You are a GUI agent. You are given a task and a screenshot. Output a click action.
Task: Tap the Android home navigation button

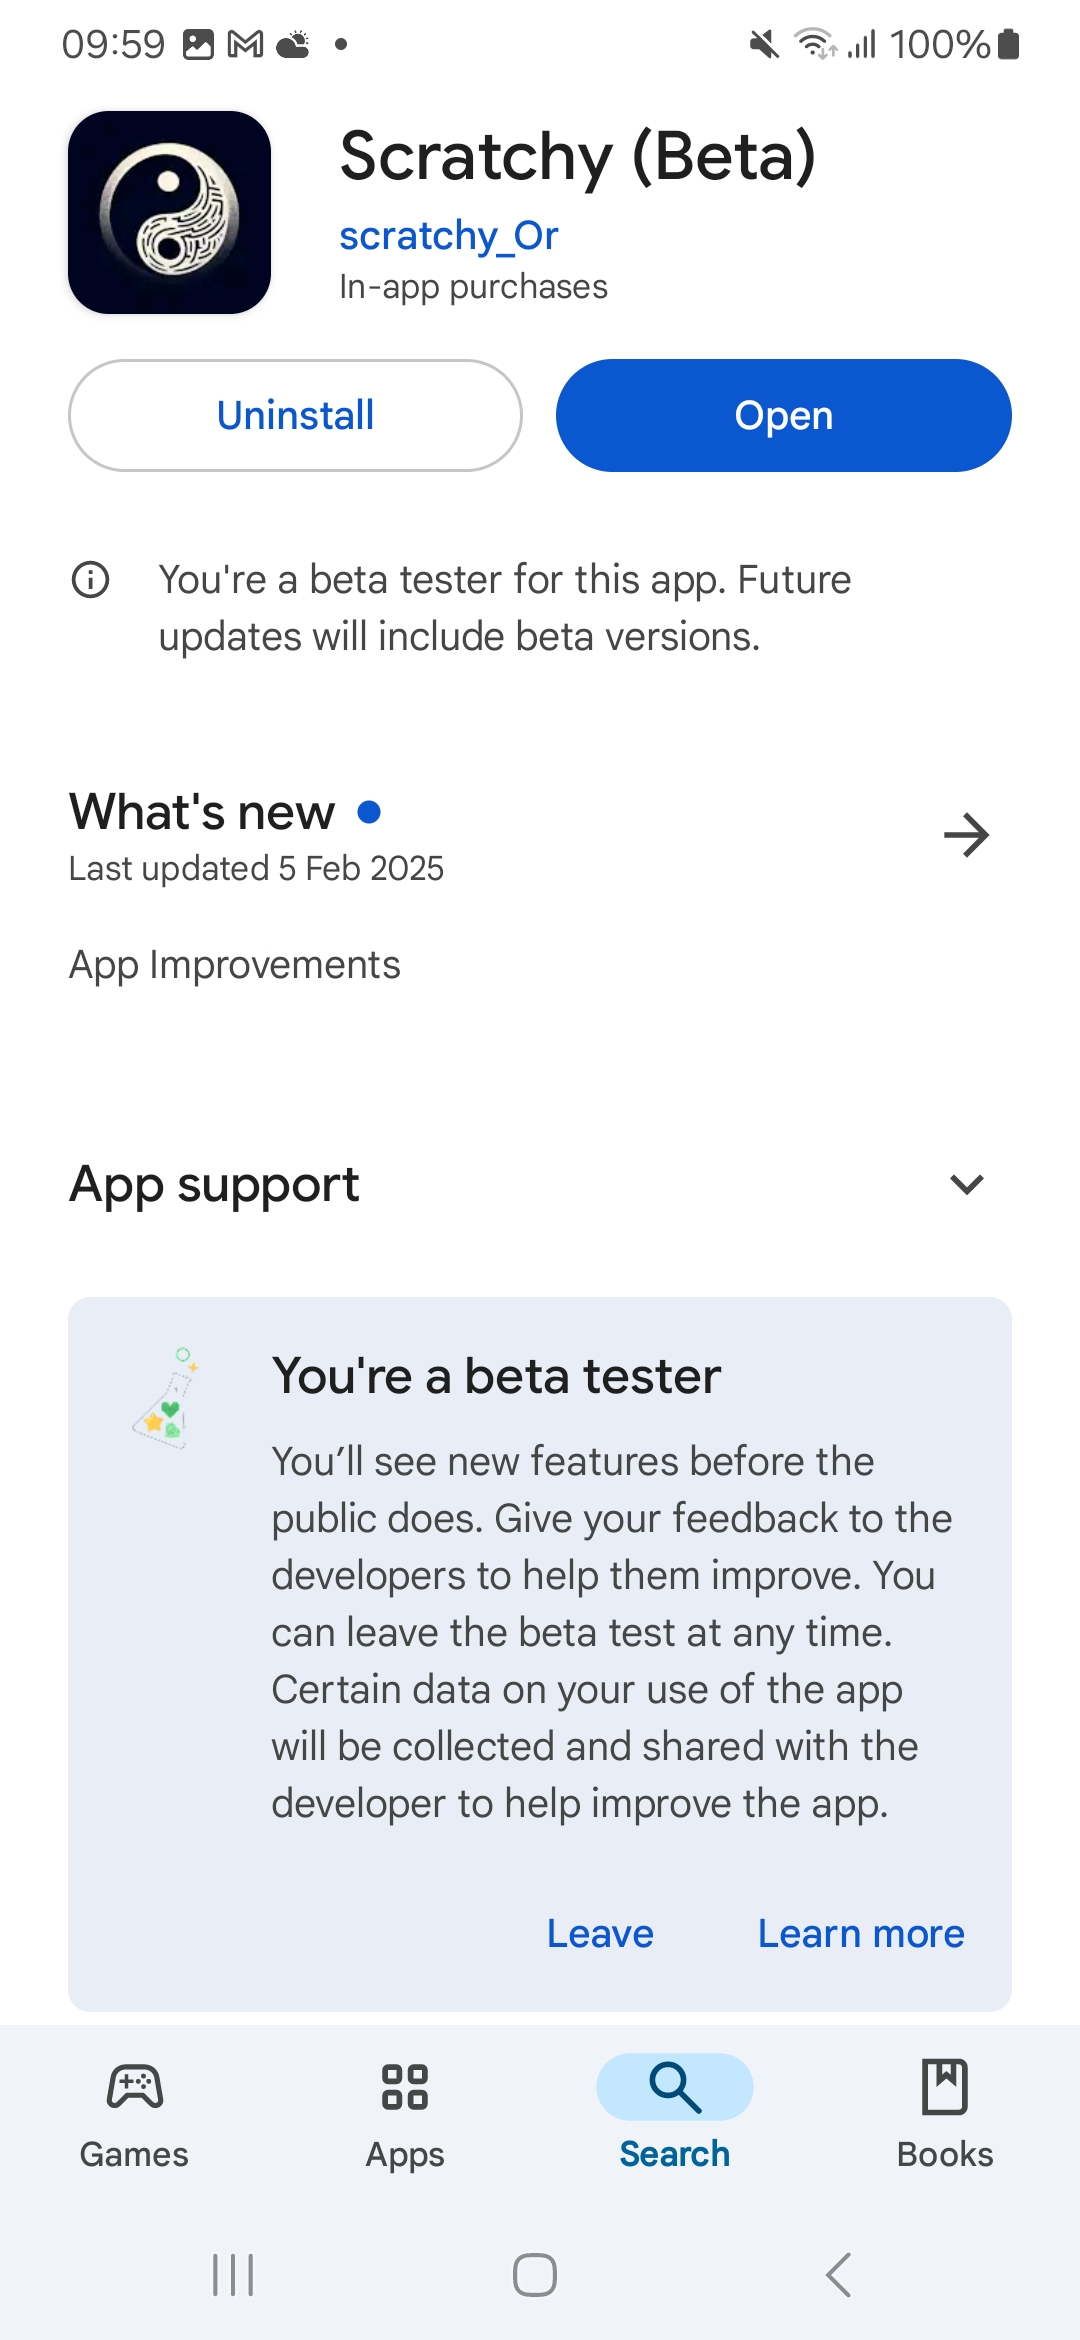click(x=535, y=2275)
